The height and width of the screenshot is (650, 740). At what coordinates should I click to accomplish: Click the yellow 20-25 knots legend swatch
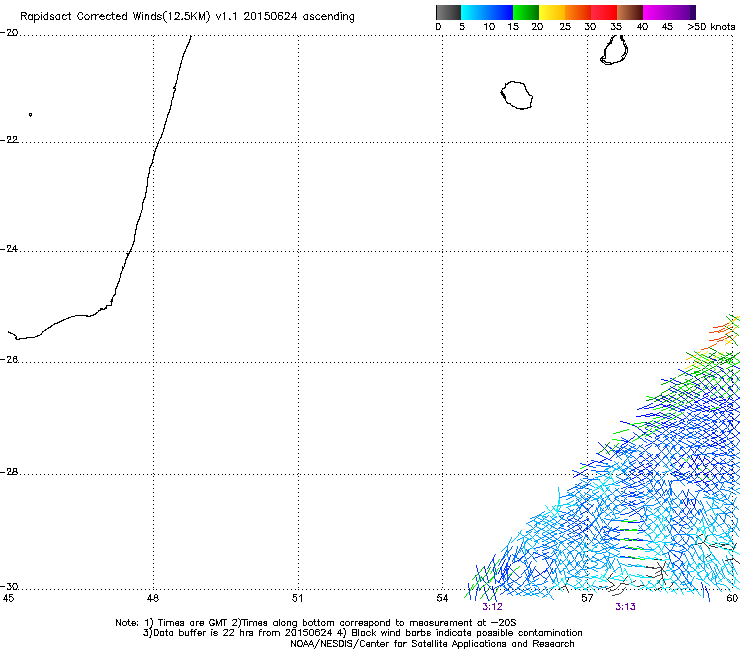point(552,12)
